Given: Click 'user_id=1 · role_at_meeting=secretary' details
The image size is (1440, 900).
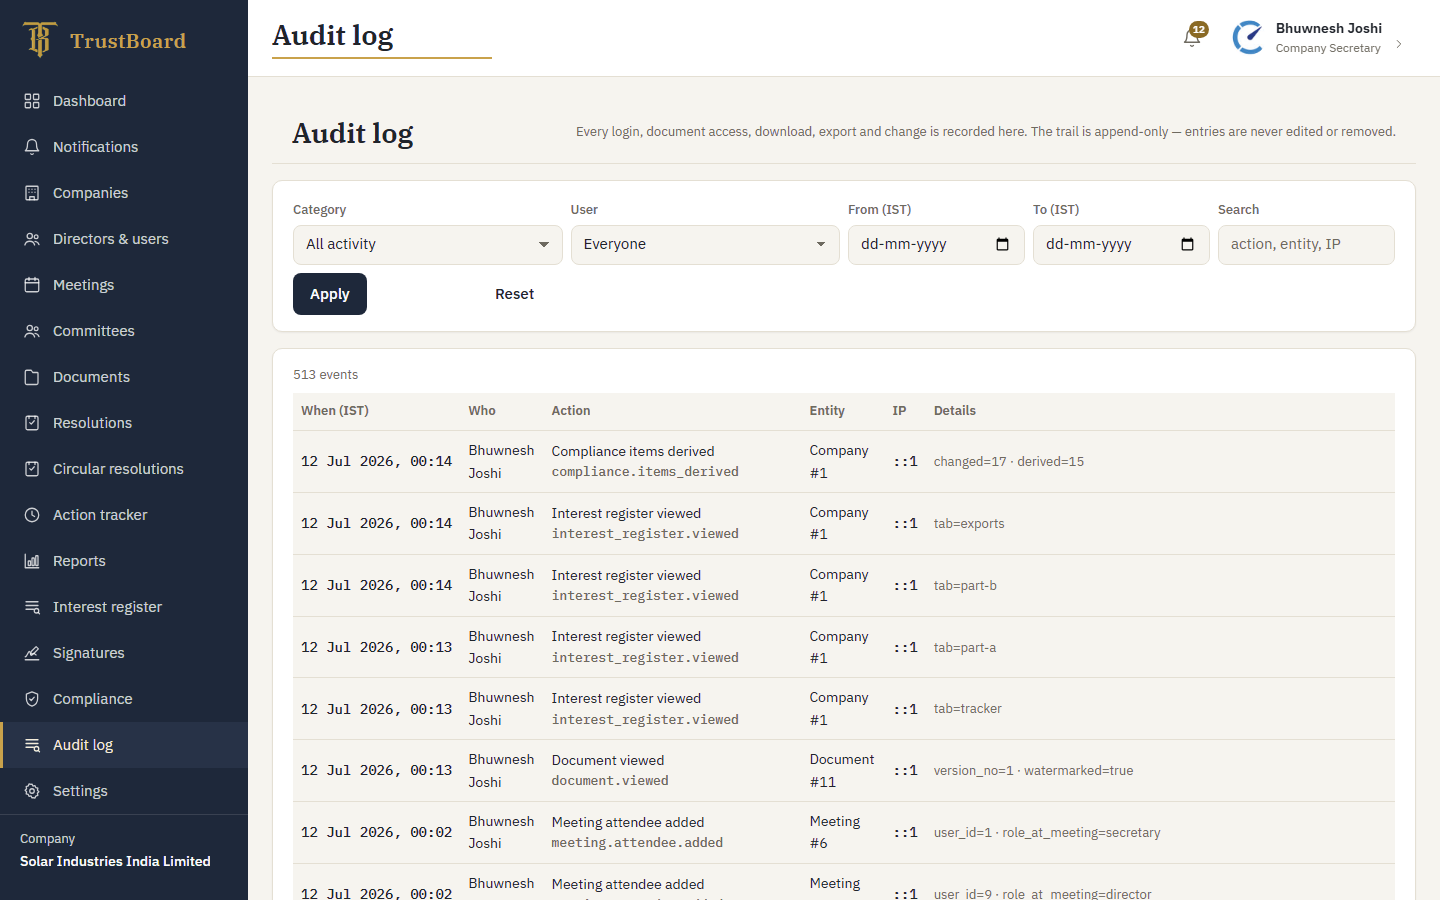Looking at the screenshot, I should (x=1047, y=833).
